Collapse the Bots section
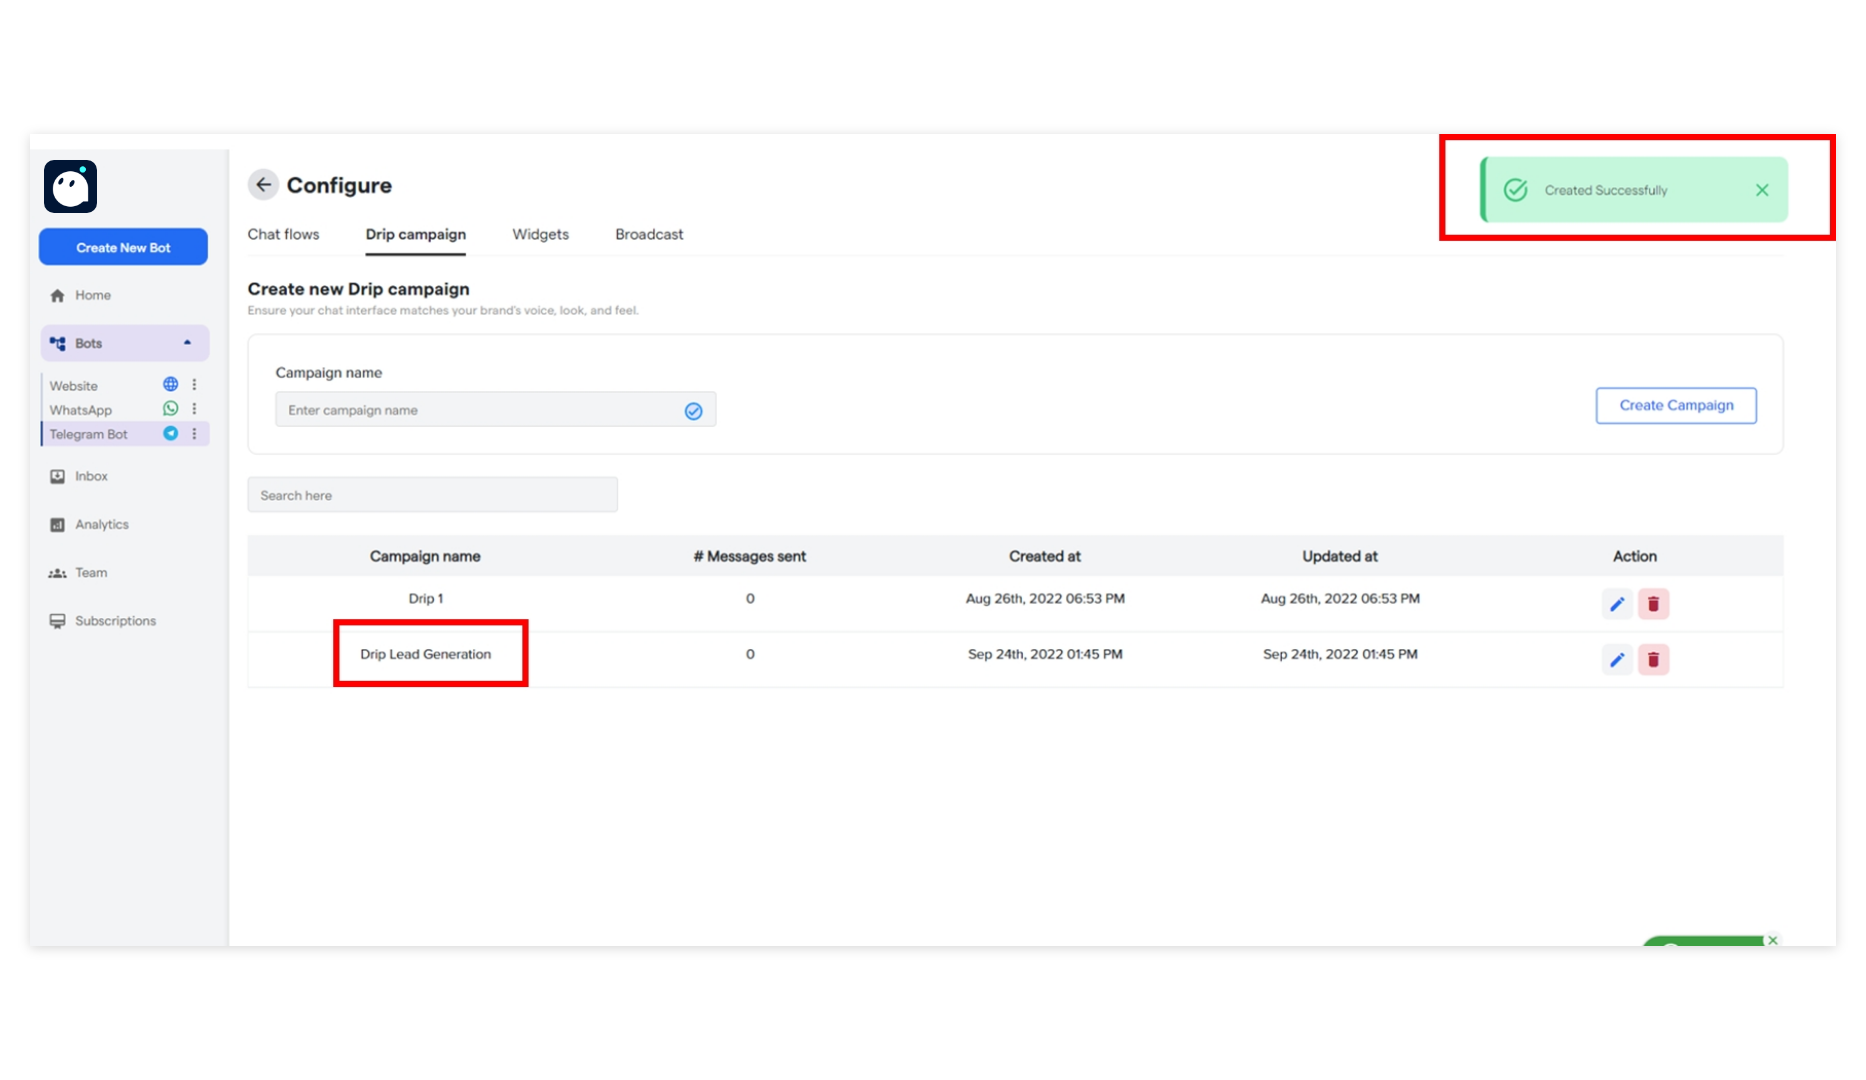 click(186, 343)
